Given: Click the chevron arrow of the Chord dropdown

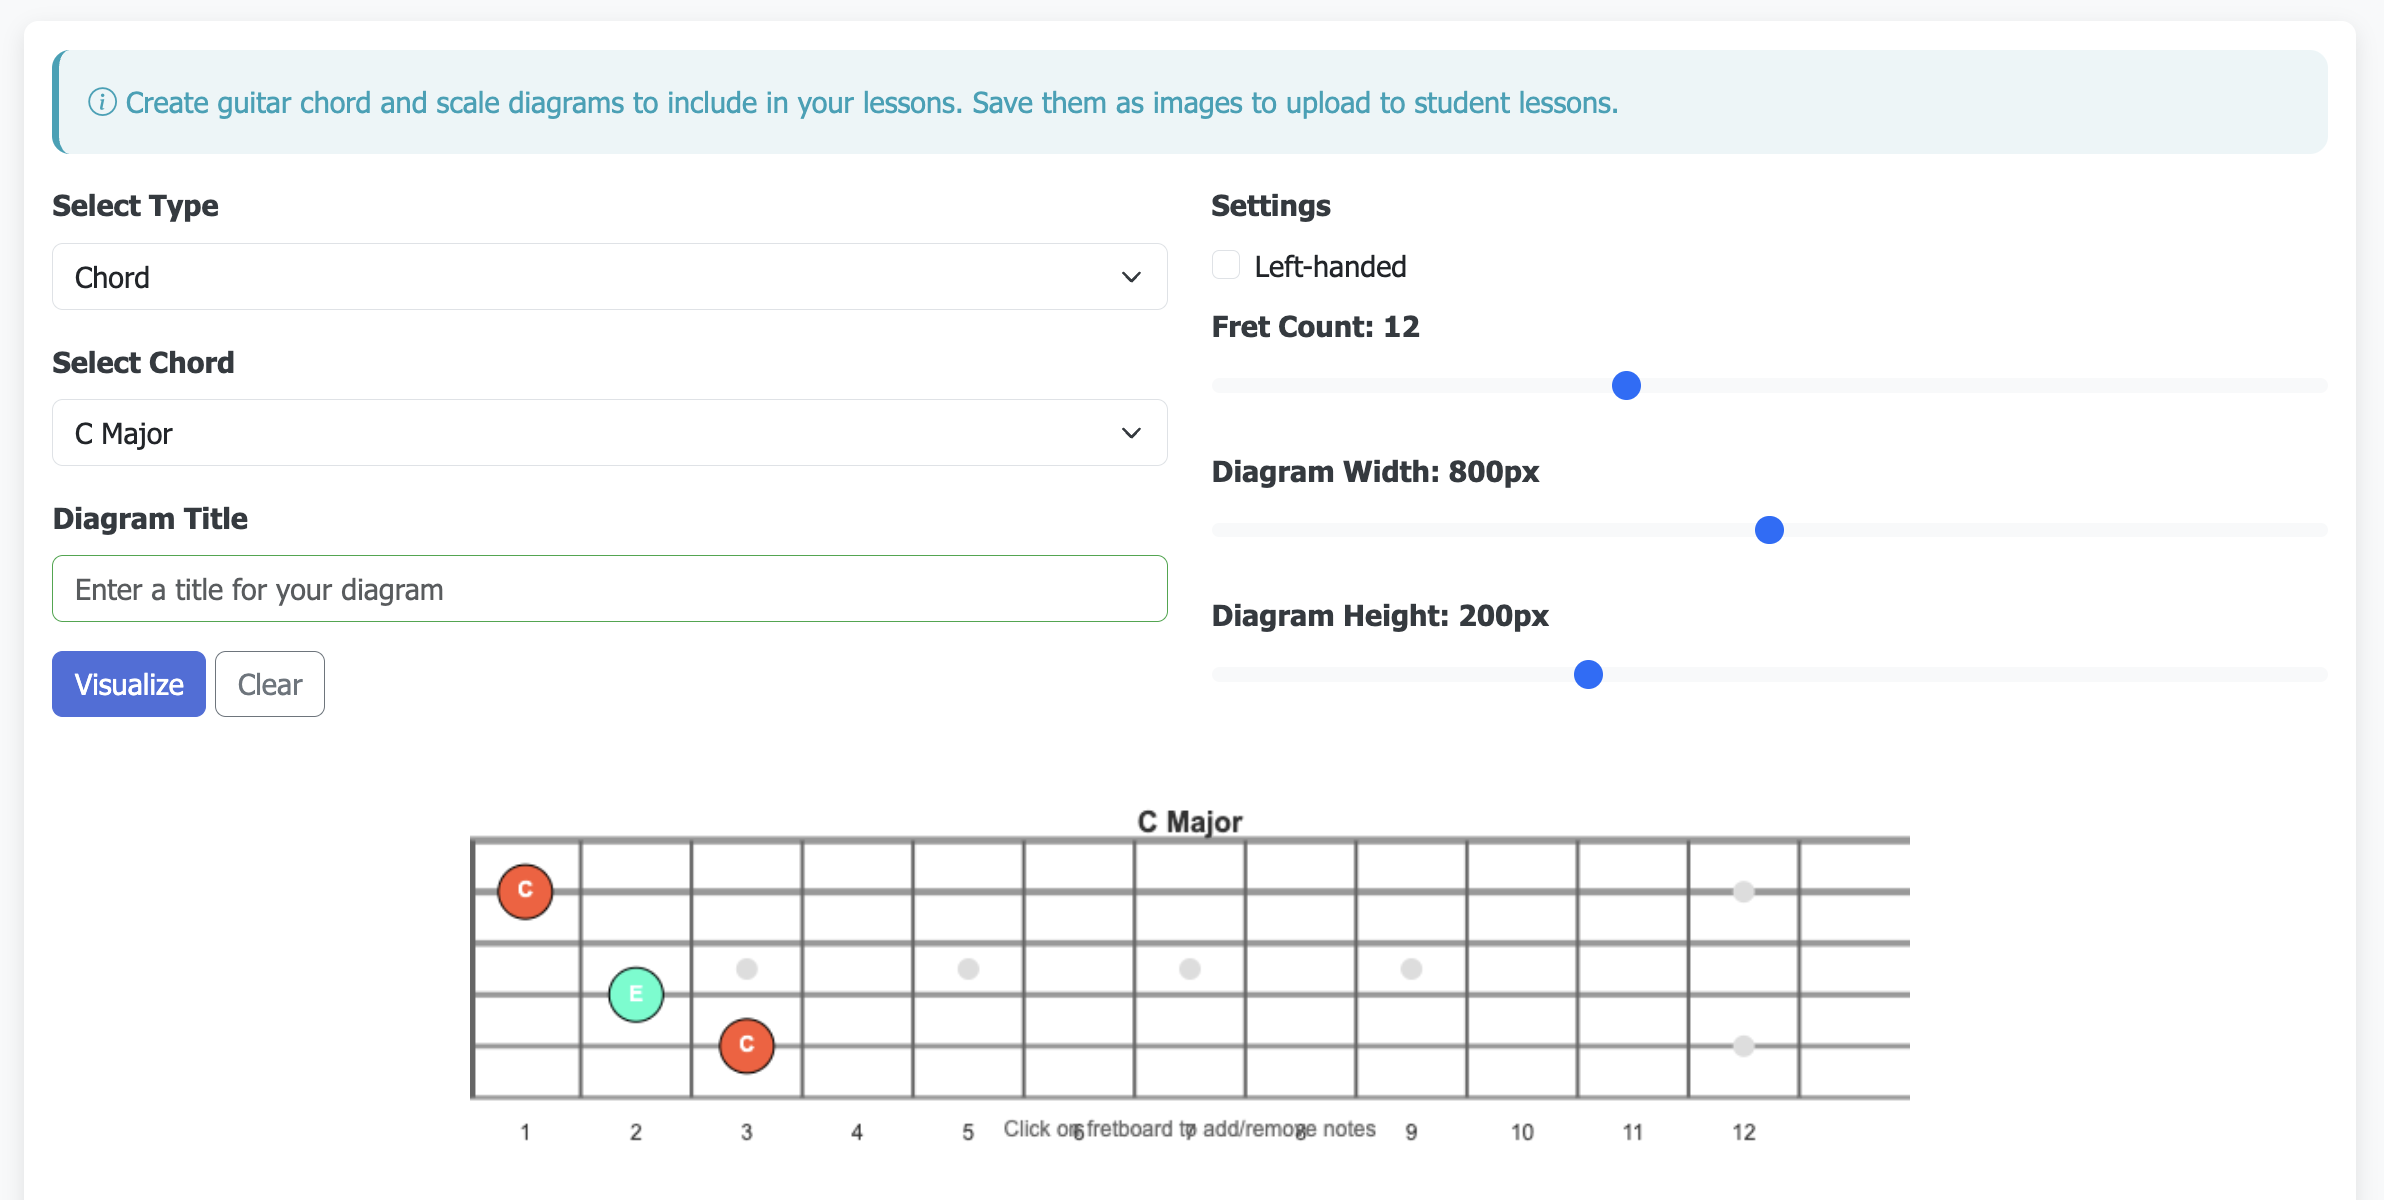Looking at the screenshot, I should click(1131, 277).
